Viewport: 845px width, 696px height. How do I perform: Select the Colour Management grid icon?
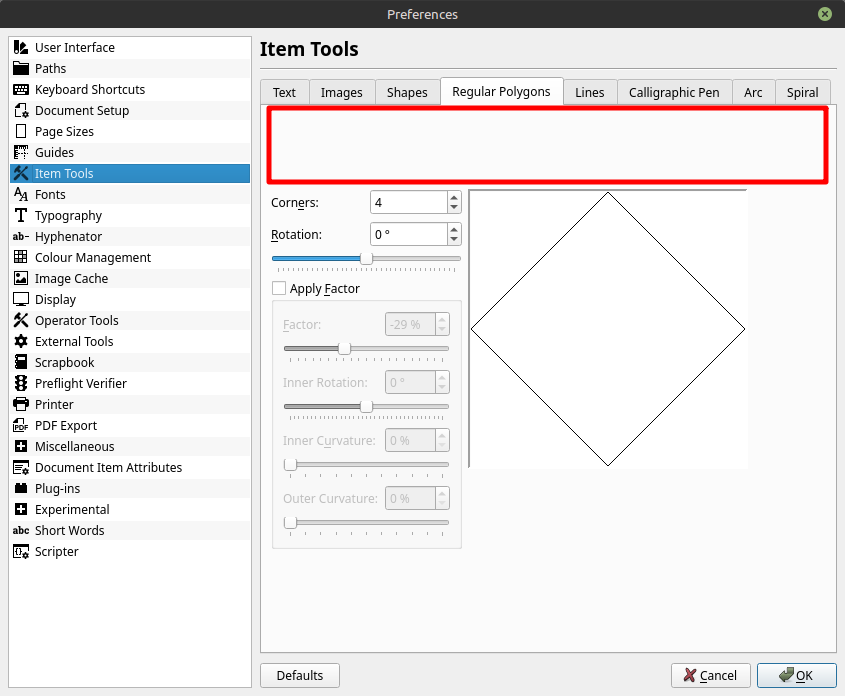coord(21,258)
